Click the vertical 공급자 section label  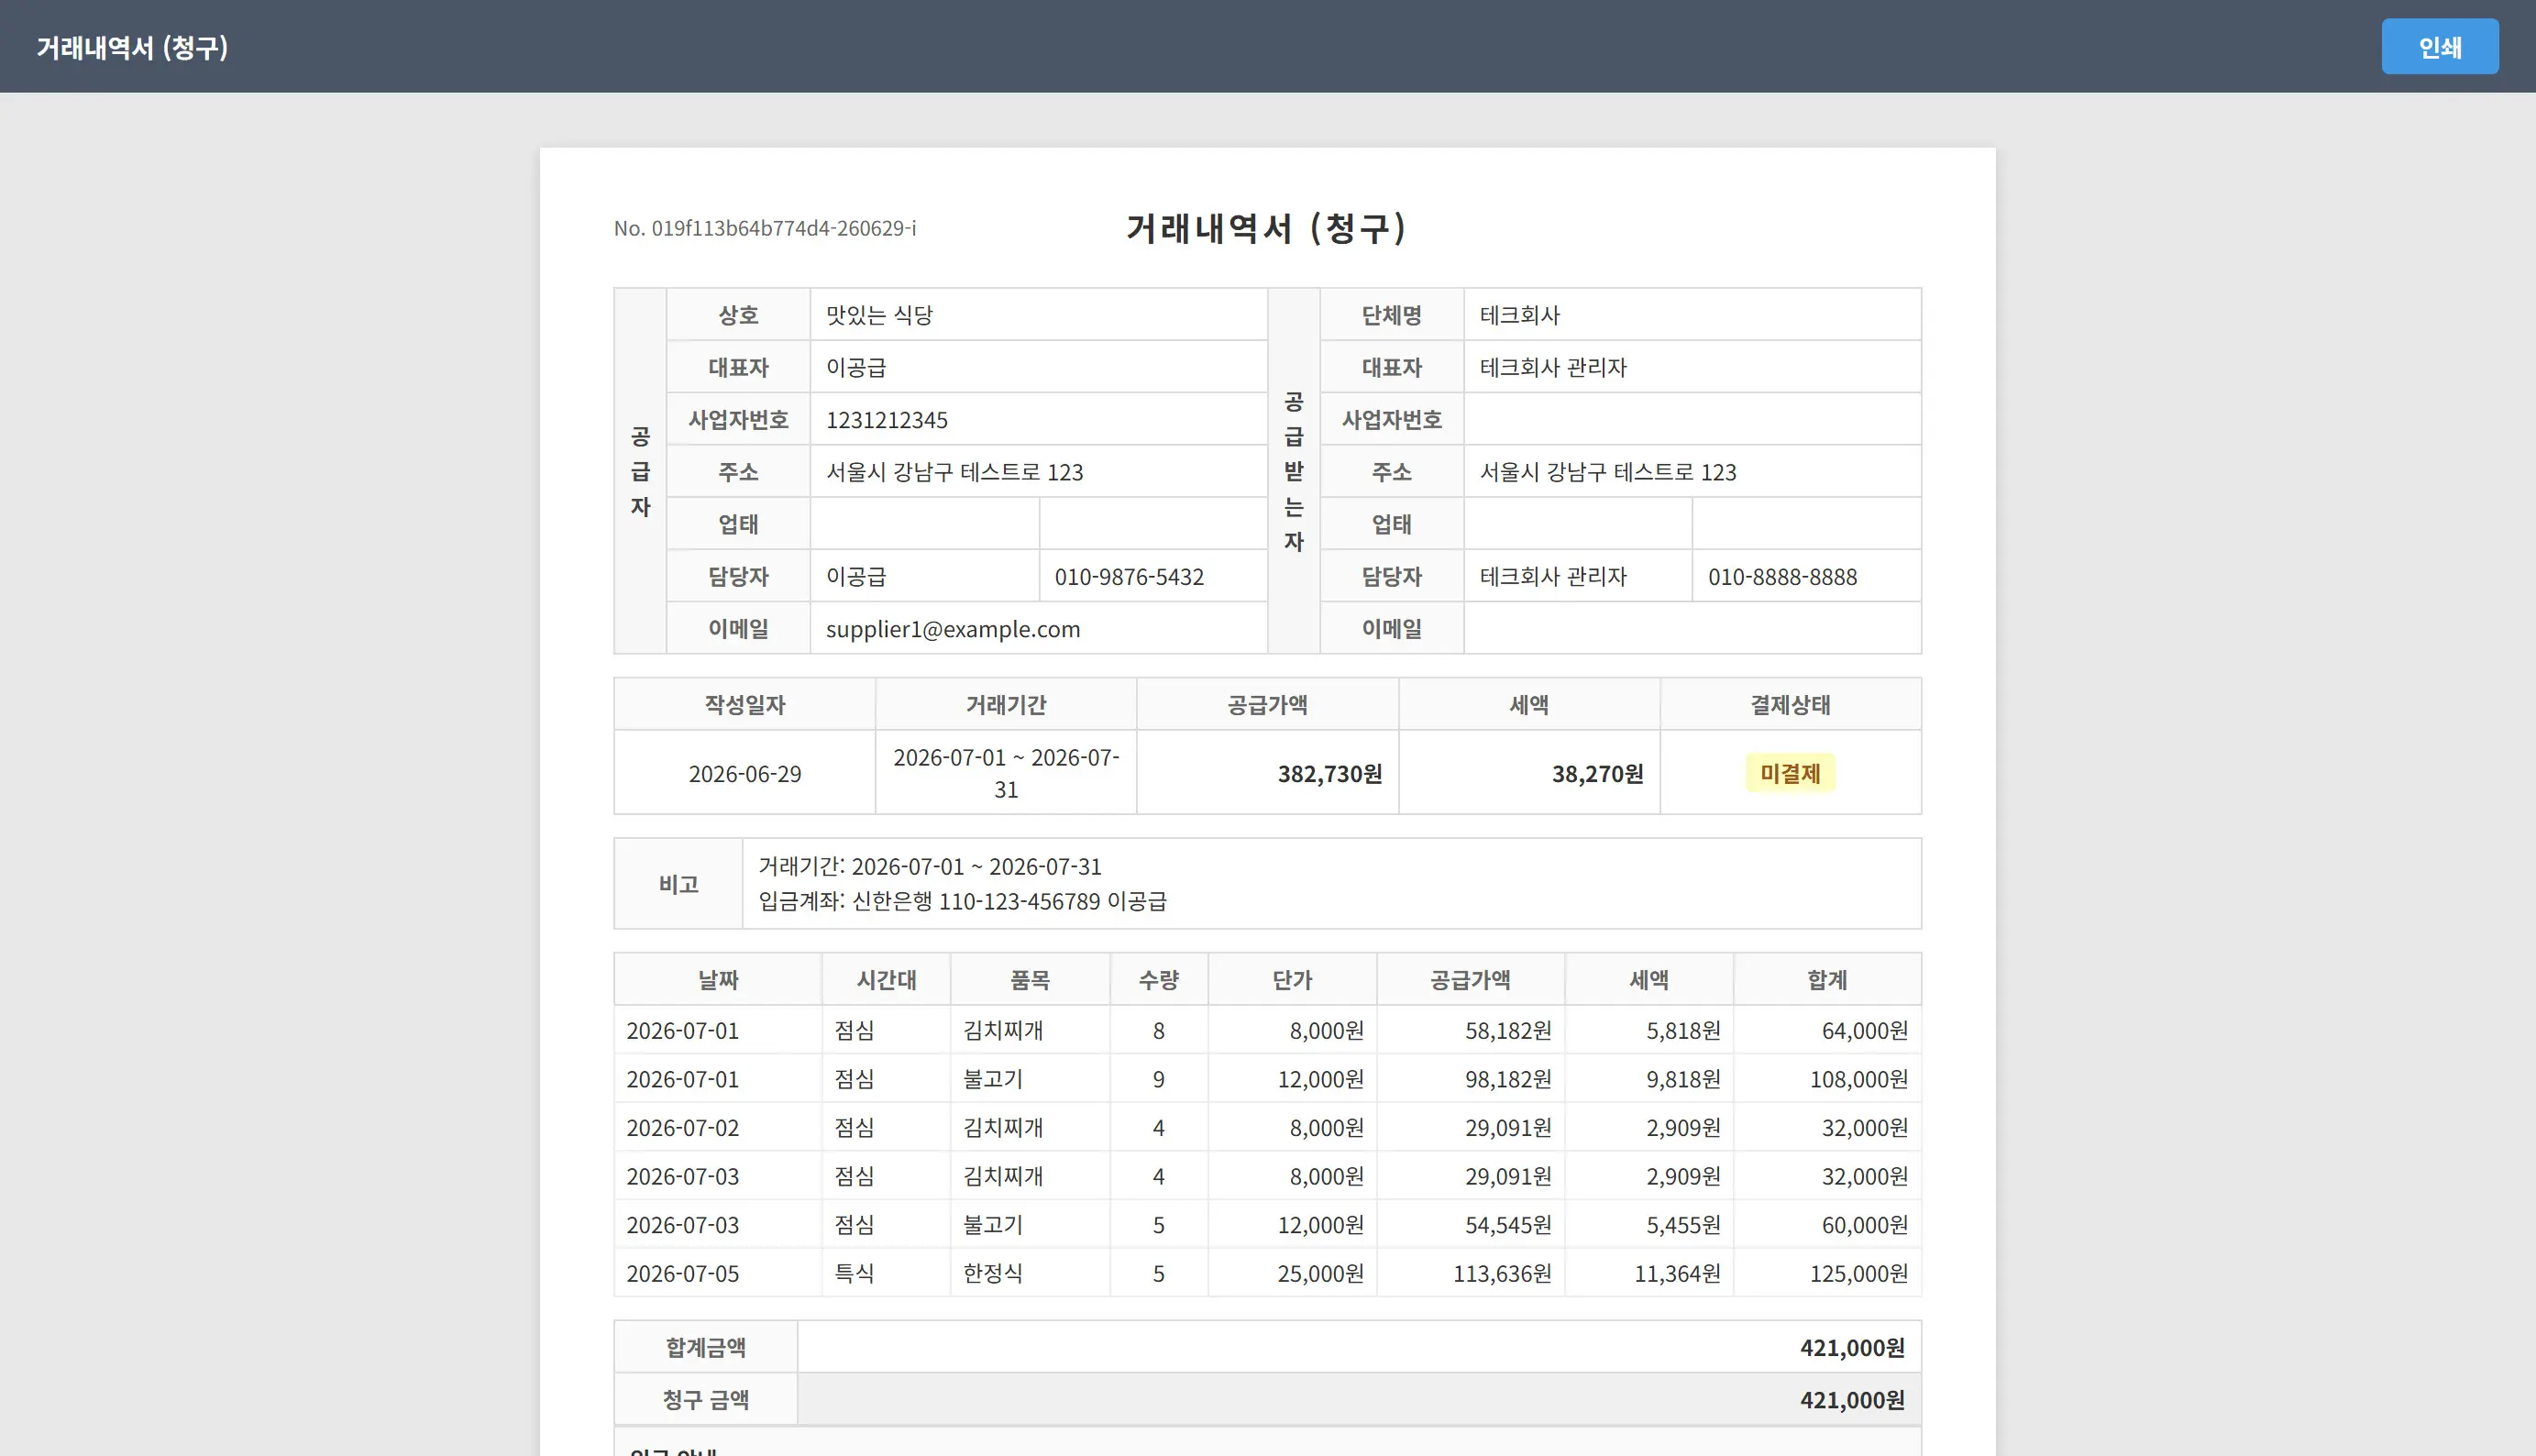640,471
